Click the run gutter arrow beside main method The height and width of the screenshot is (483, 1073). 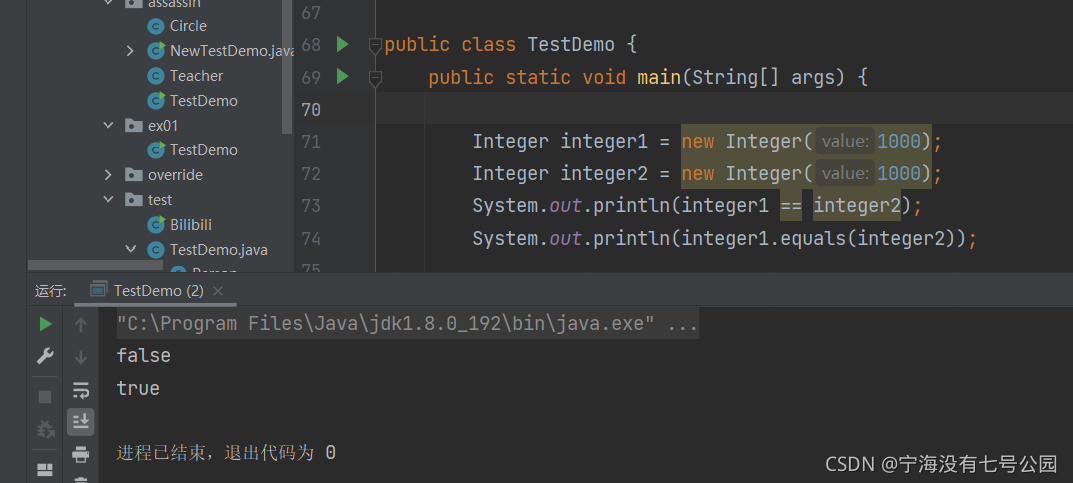coord(343,77)
